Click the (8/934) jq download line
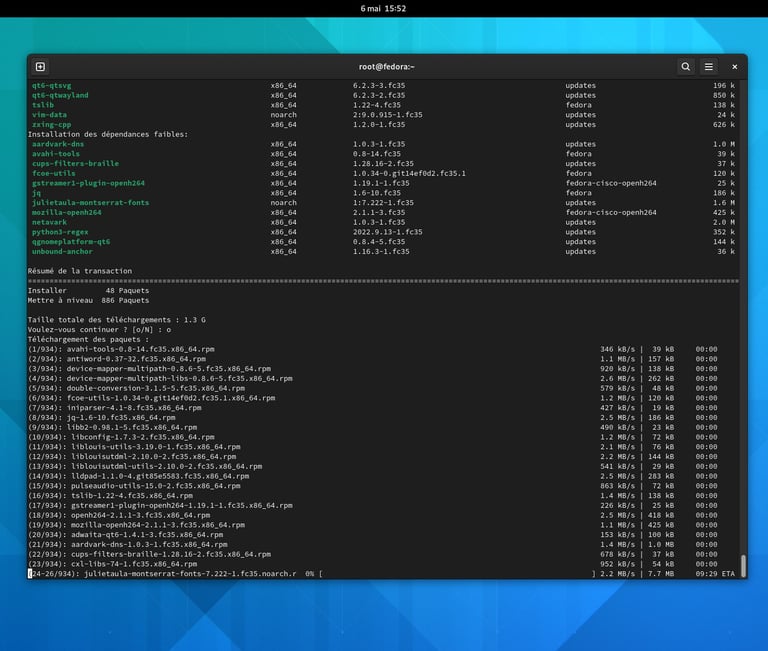 (372, 418)
